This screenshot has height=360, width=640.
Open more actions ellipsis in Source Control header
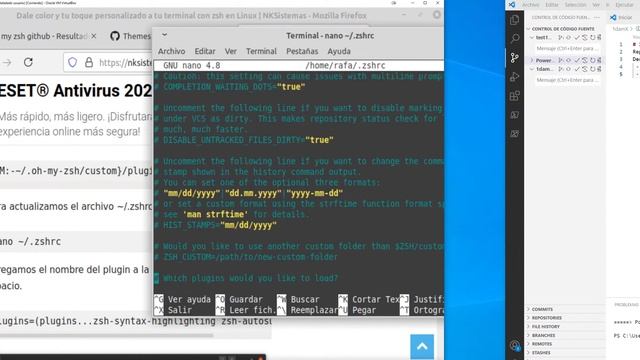coord(598,18)
